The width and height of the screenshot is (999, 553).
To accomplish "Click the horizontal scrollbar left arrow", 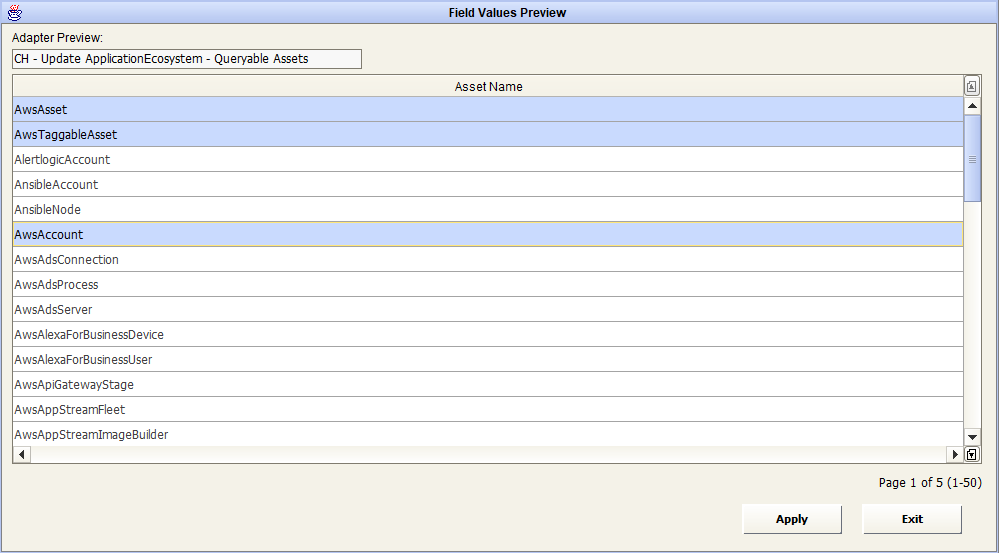I will tap(22, 454).
